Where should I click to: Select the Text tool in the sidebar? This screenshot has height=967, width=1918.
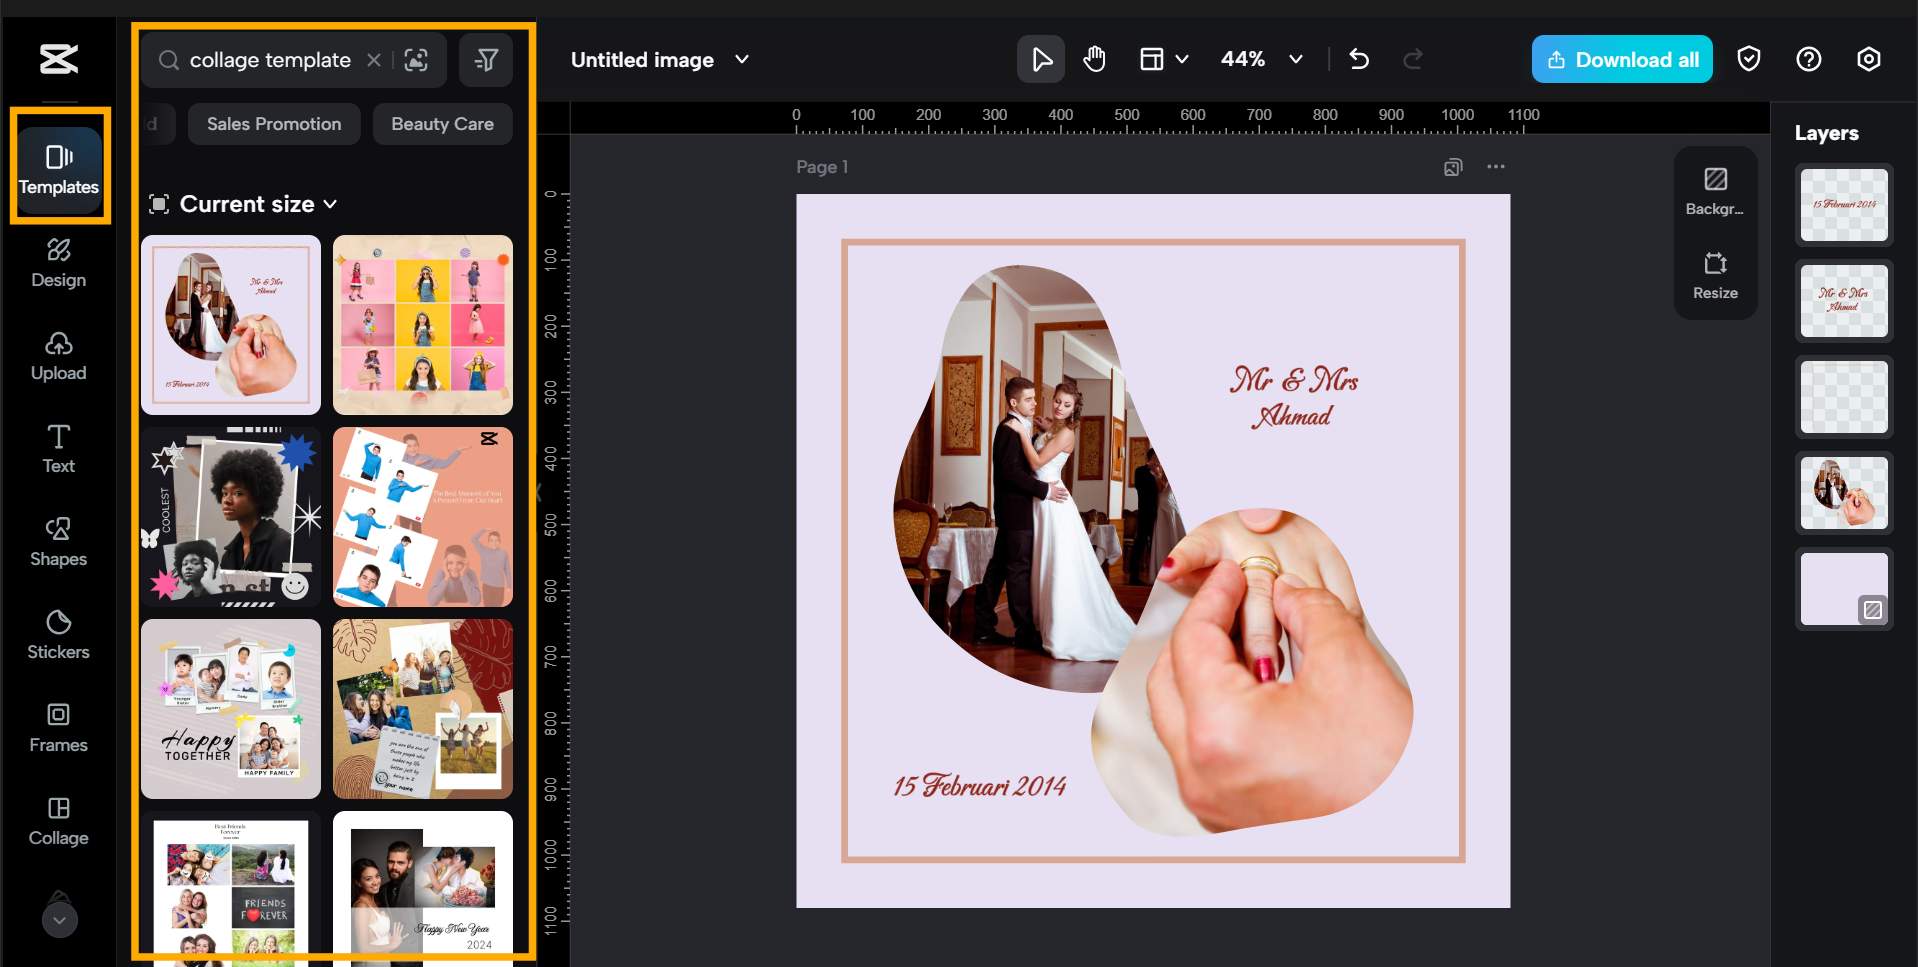coord(57,449)
